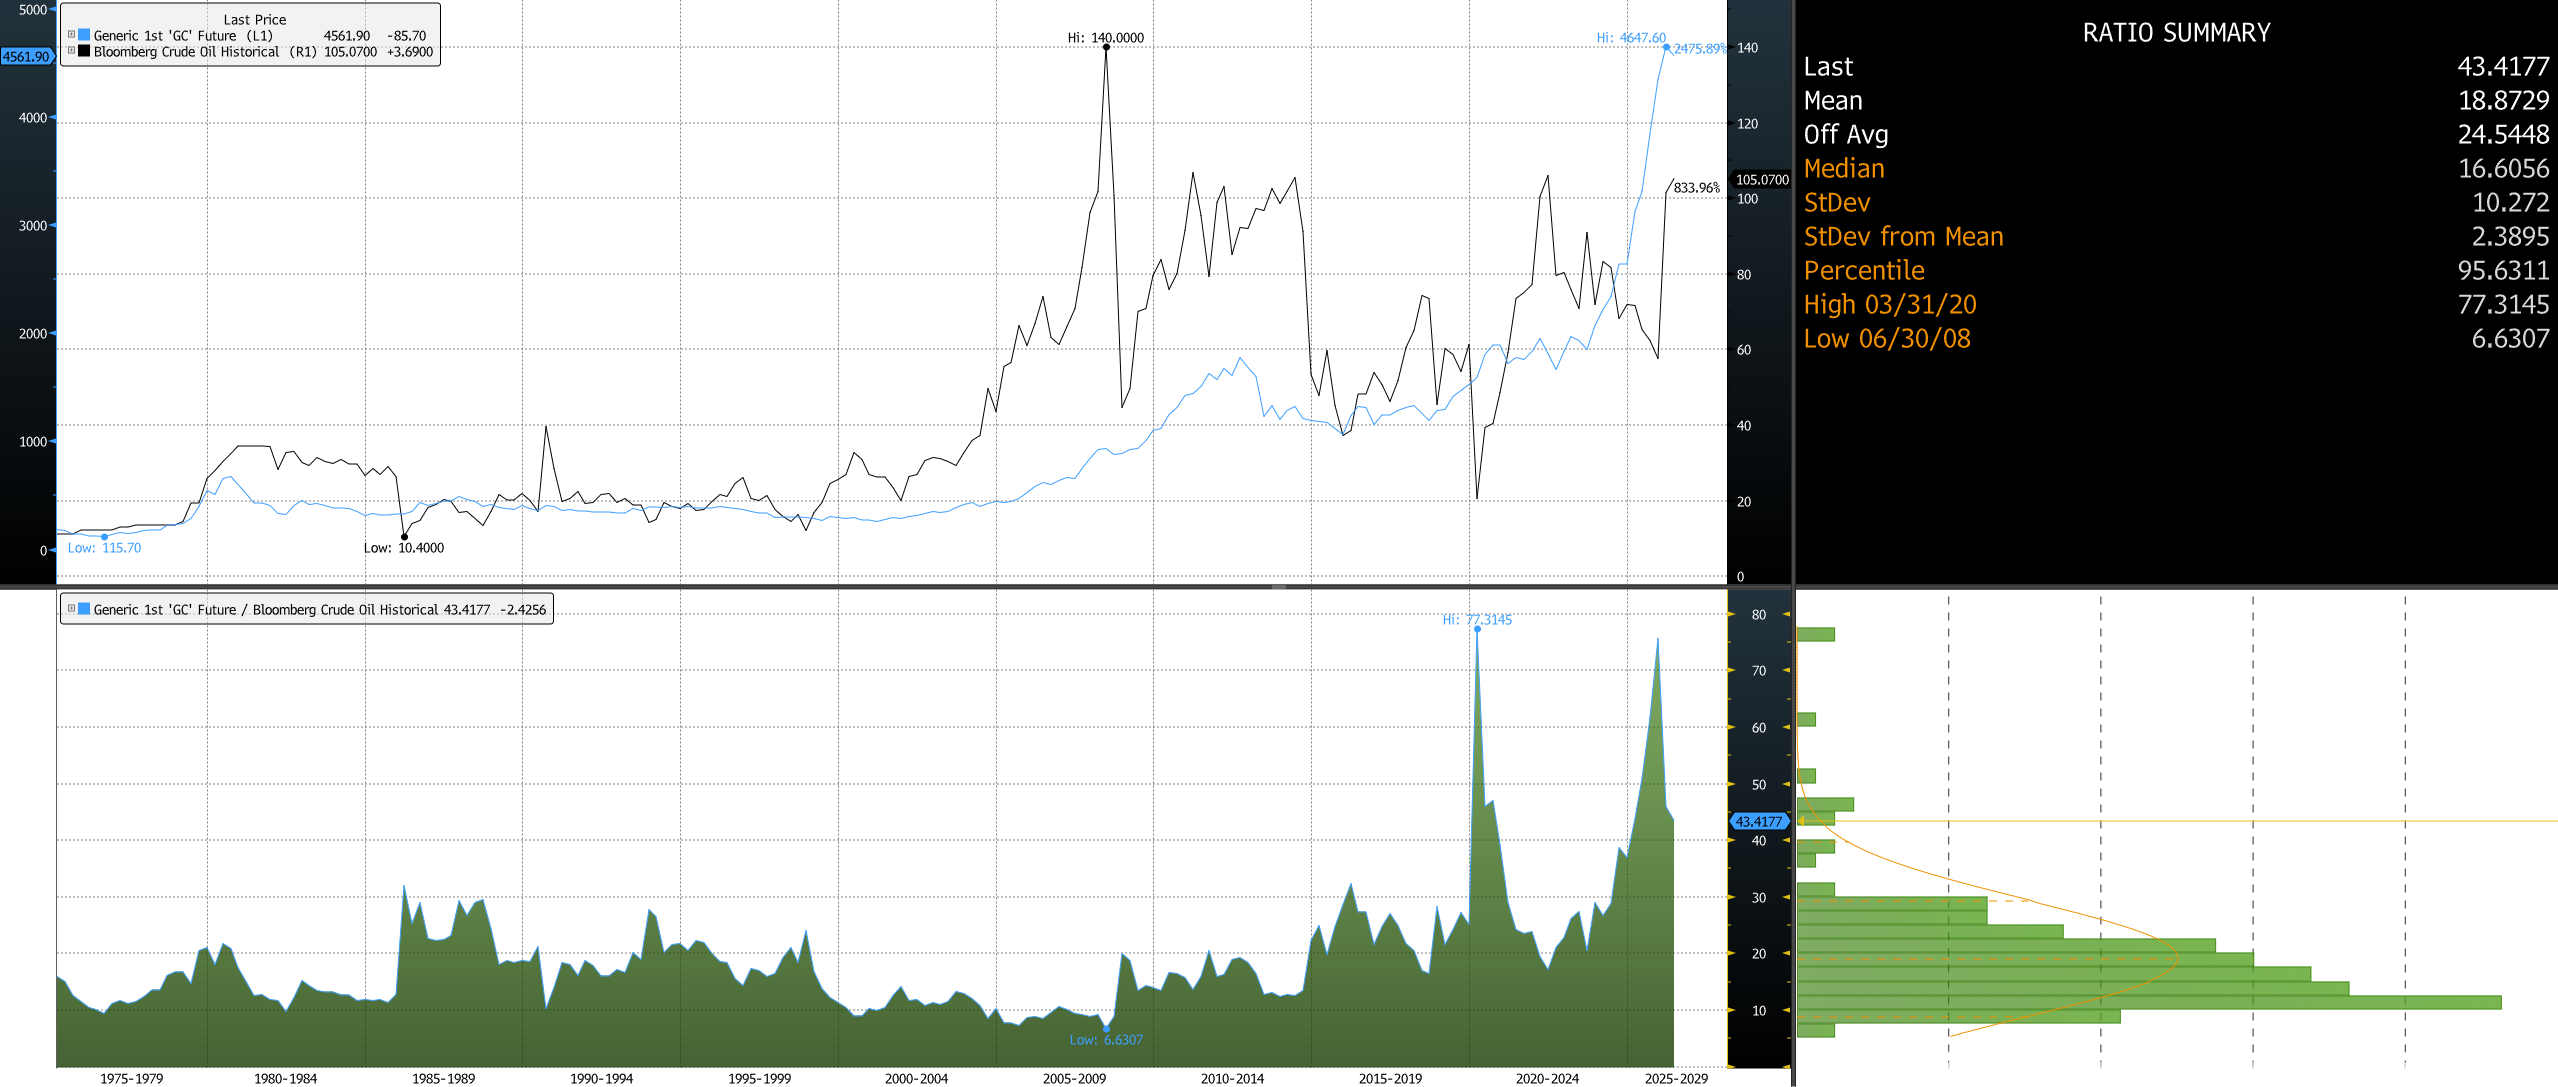Viewport: 2558px width, 1087px height.
Task: Click the black Crude Oil Historical color swatch
Action: pos(84,51)
